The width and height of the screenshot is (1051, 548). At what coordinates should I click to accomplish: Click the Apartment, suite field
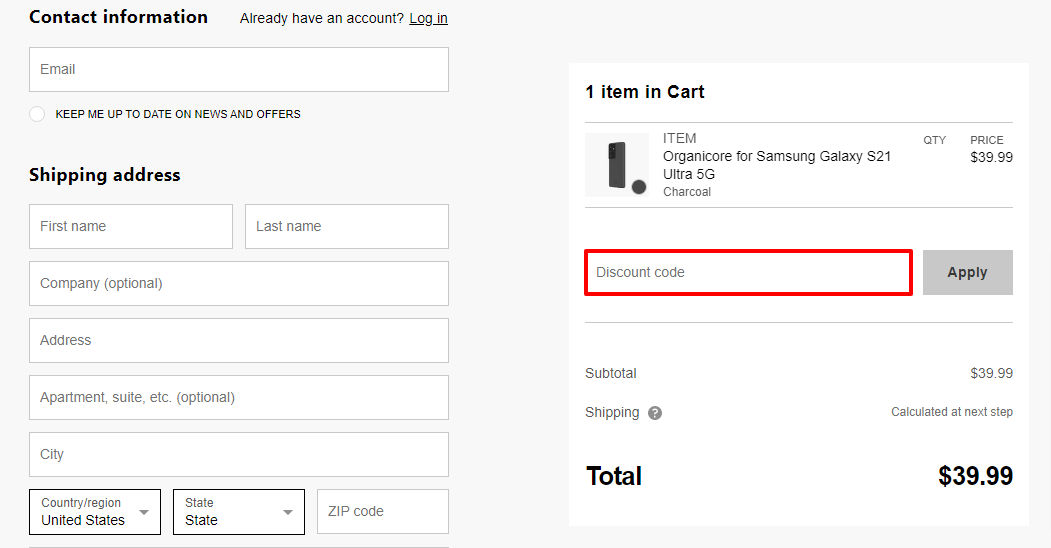[x=239, y=397]
